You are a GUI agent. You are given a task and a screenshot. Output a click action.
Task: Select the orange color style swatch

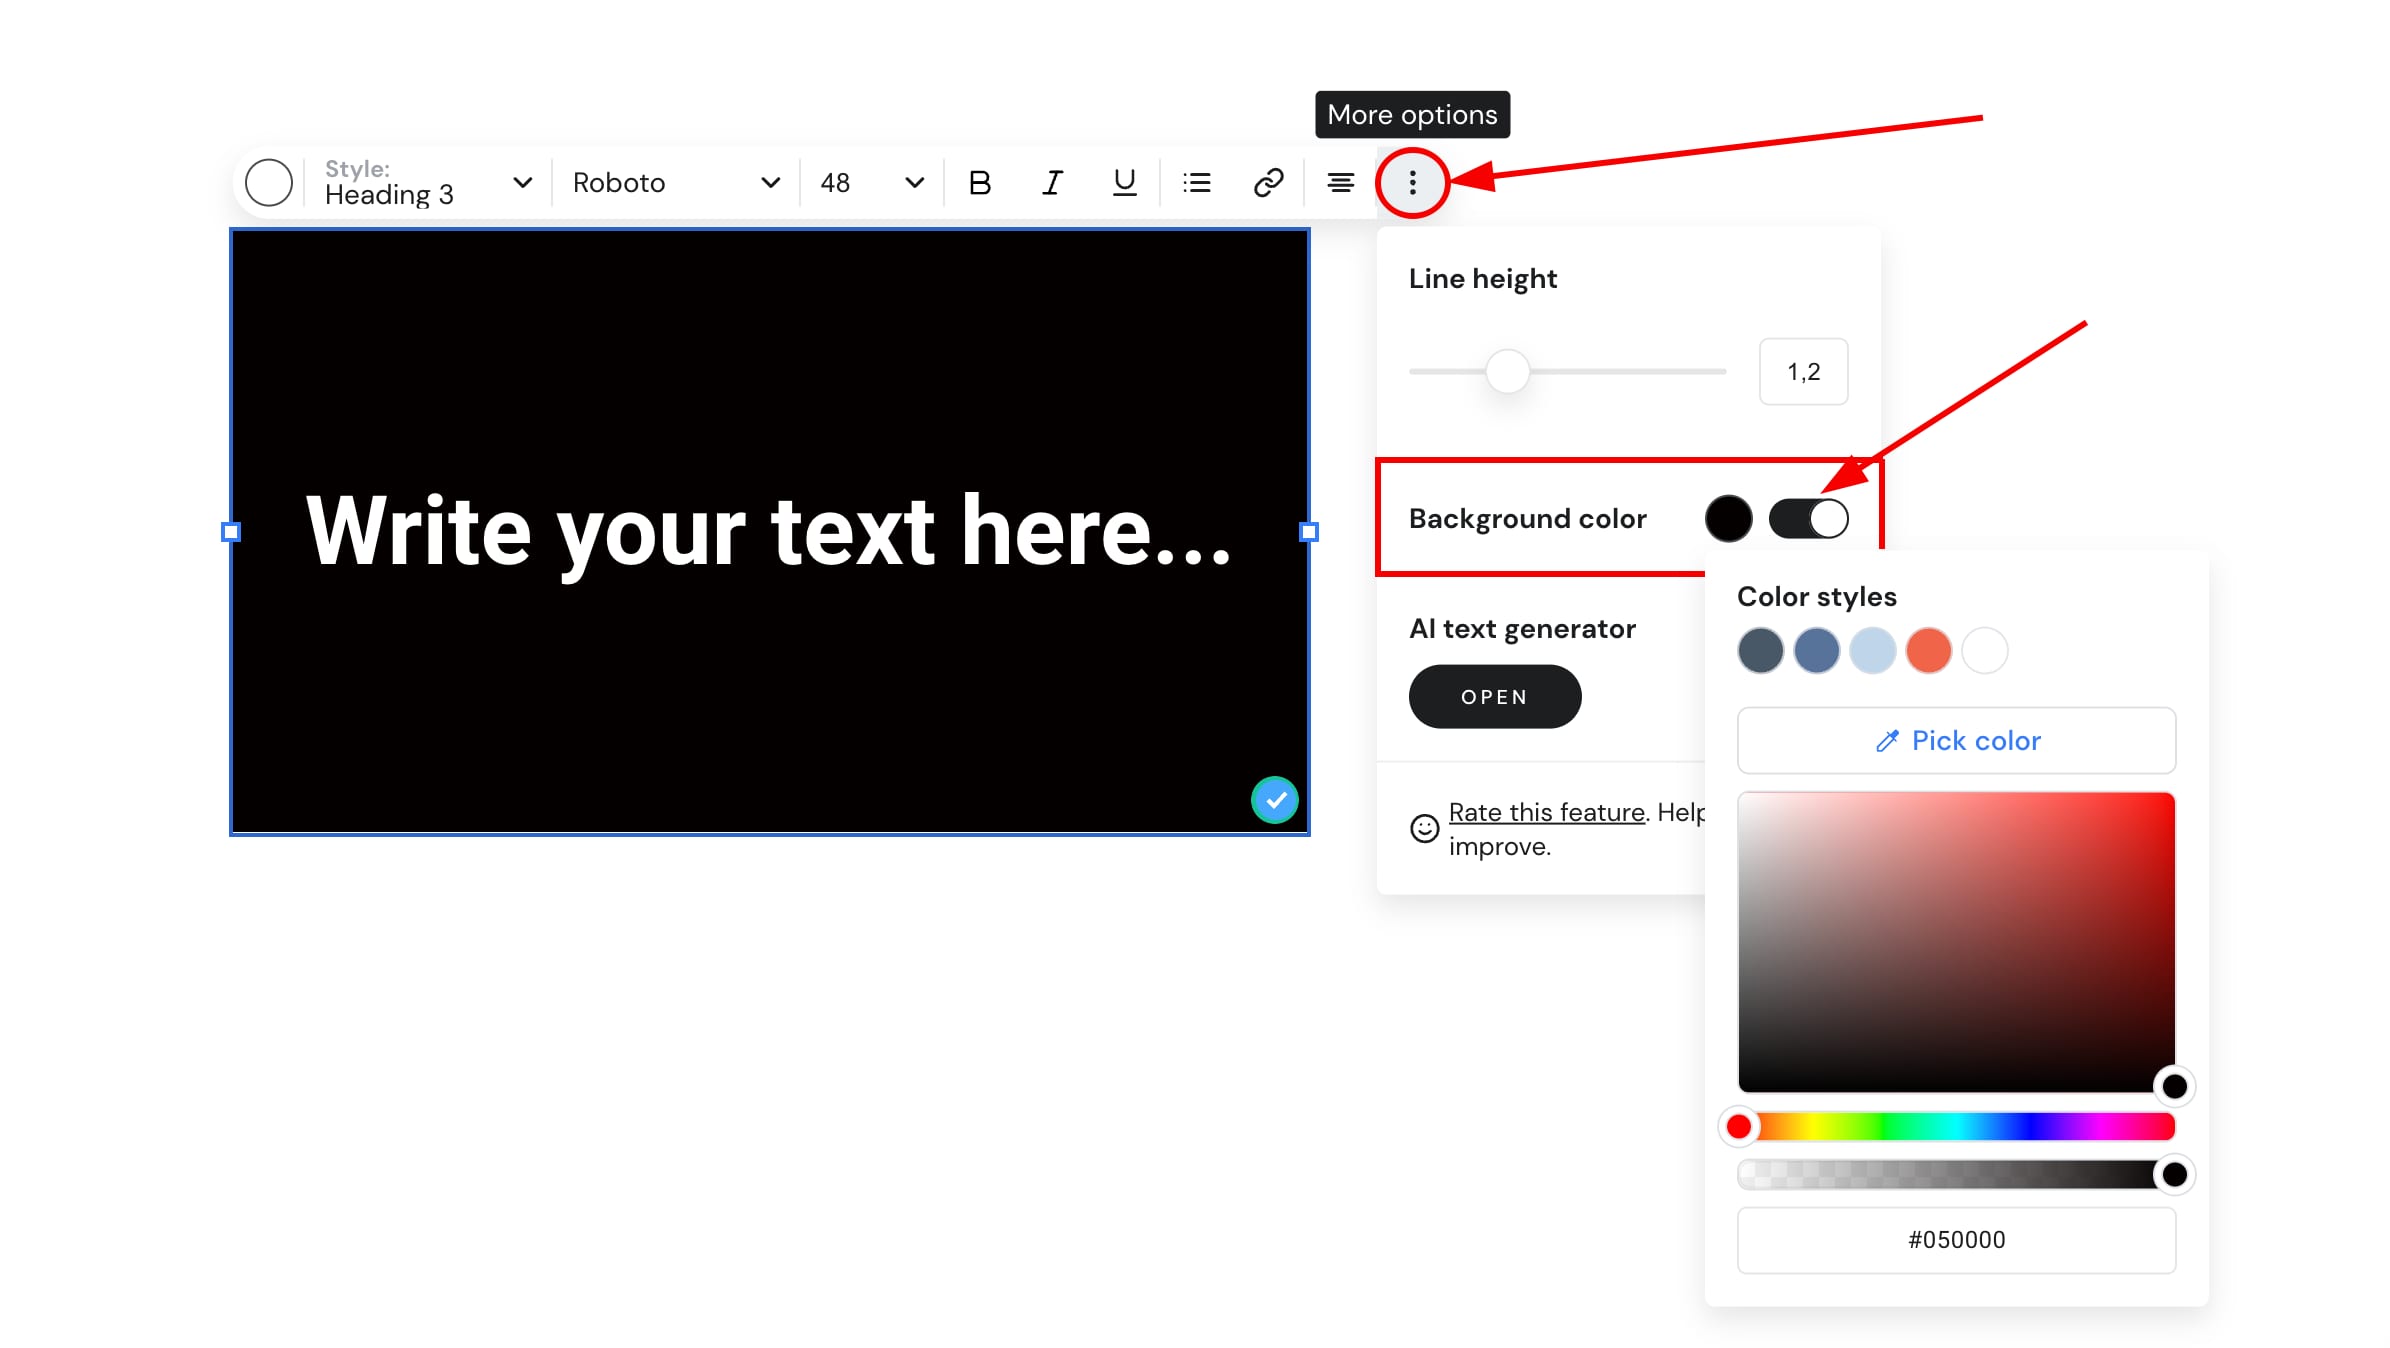tap(1928, 651)
